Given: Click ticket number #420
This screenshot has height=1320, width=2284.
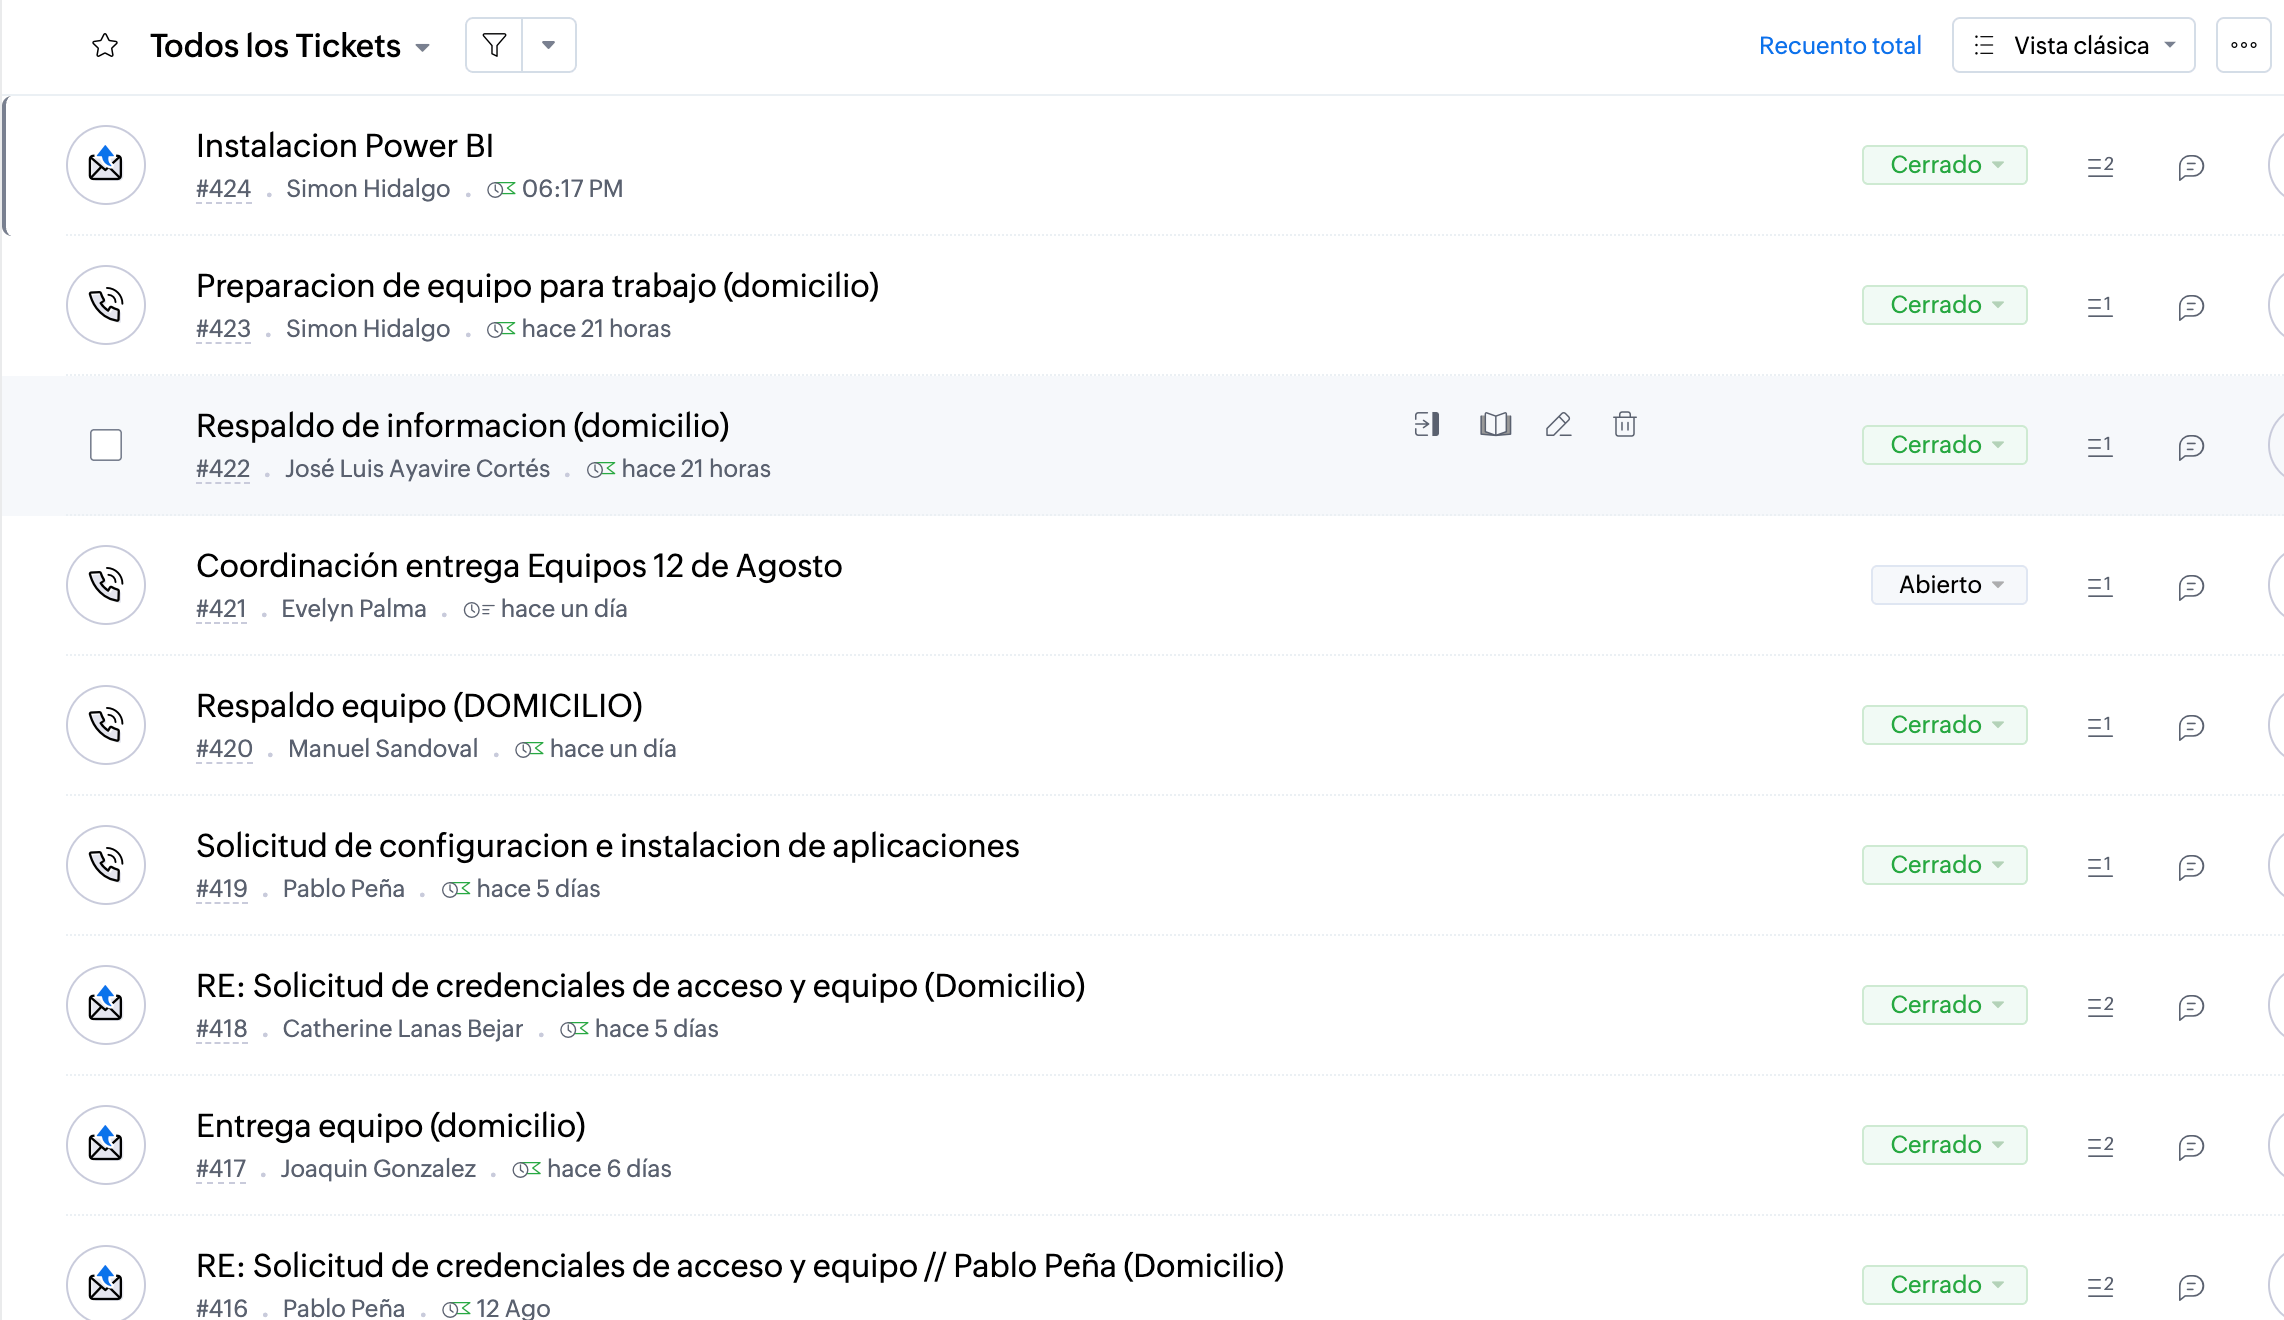Looking at the screenshot, I should 224,749.
